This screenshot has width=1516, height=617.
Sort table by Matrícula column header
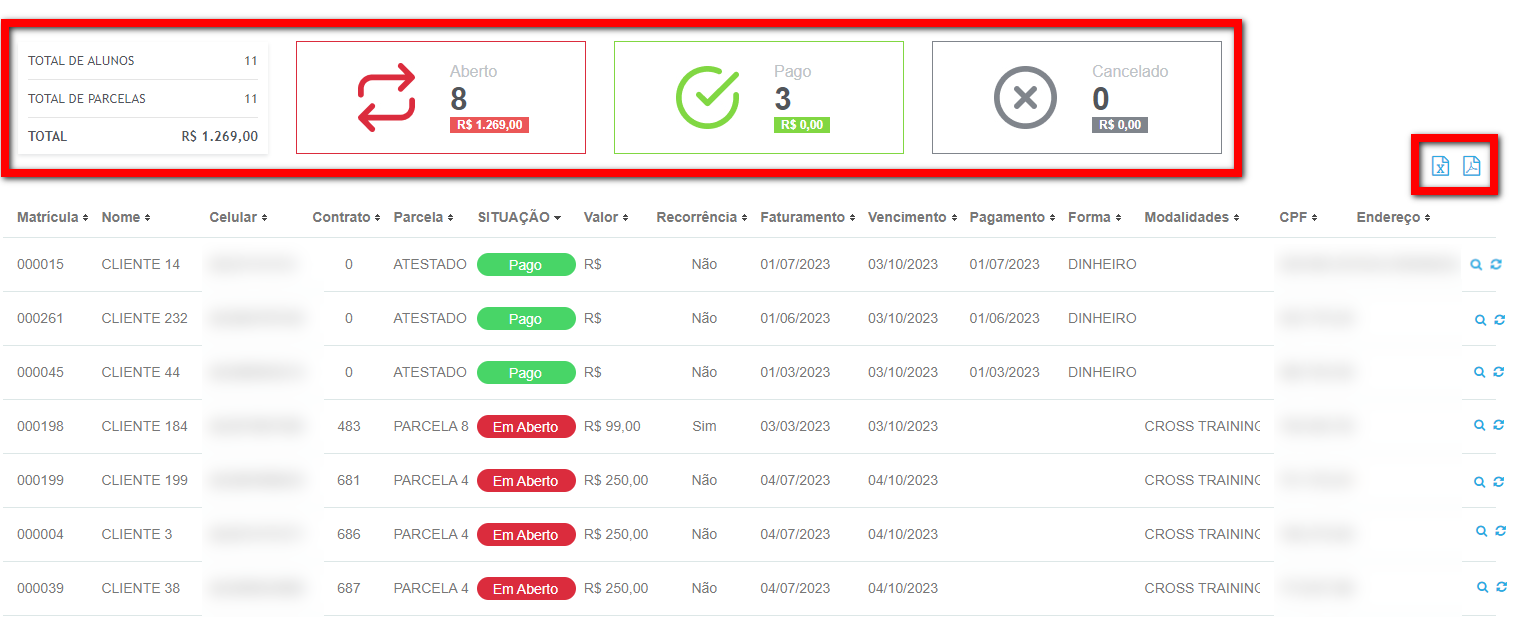52,217
